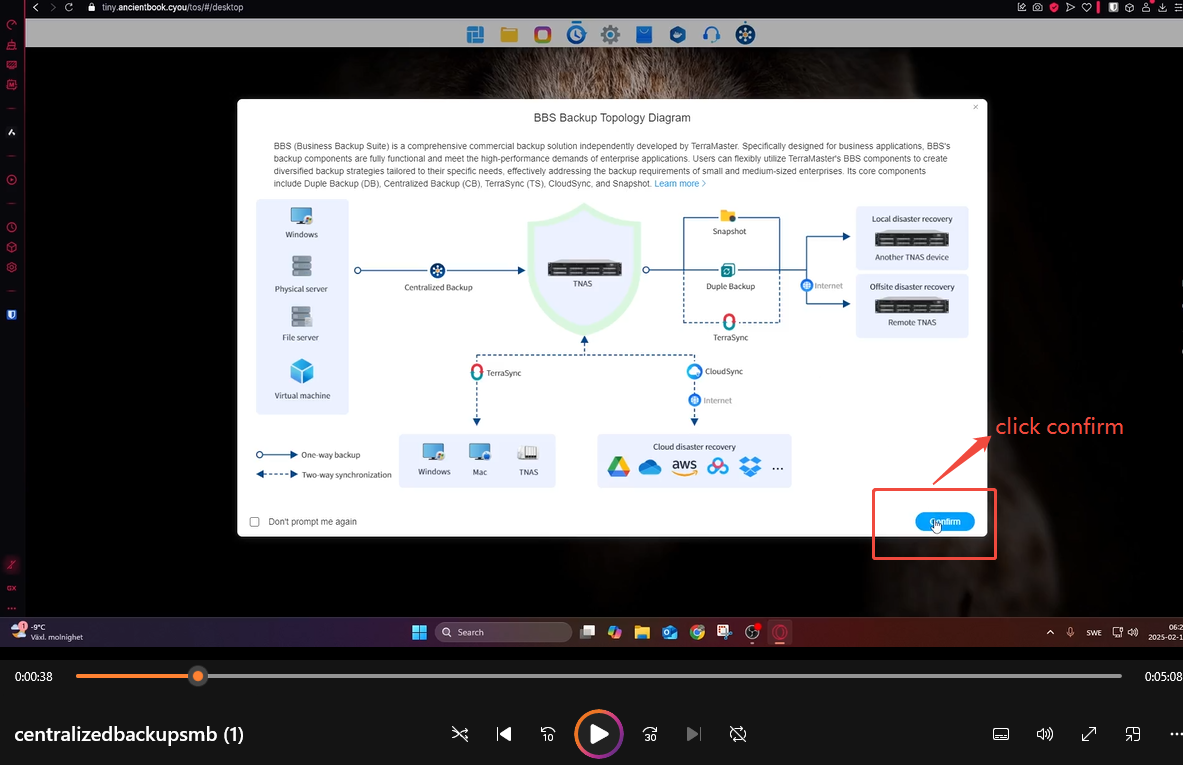Open the subtitles and captions button
Viewport: 1183px width, 765px height.
[1001, 734]
